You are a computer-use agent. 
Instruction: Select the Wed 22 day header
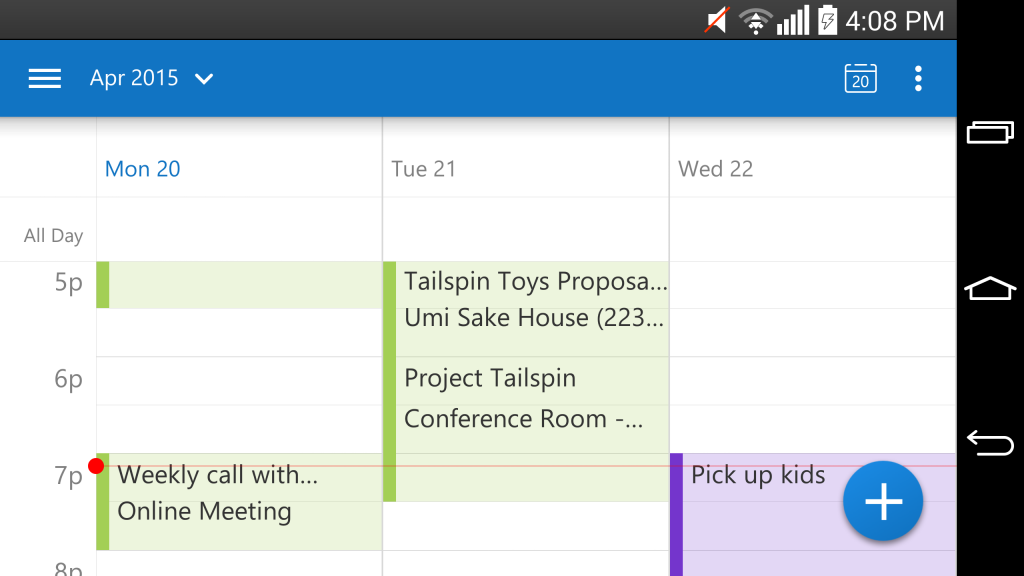point(715,169)
